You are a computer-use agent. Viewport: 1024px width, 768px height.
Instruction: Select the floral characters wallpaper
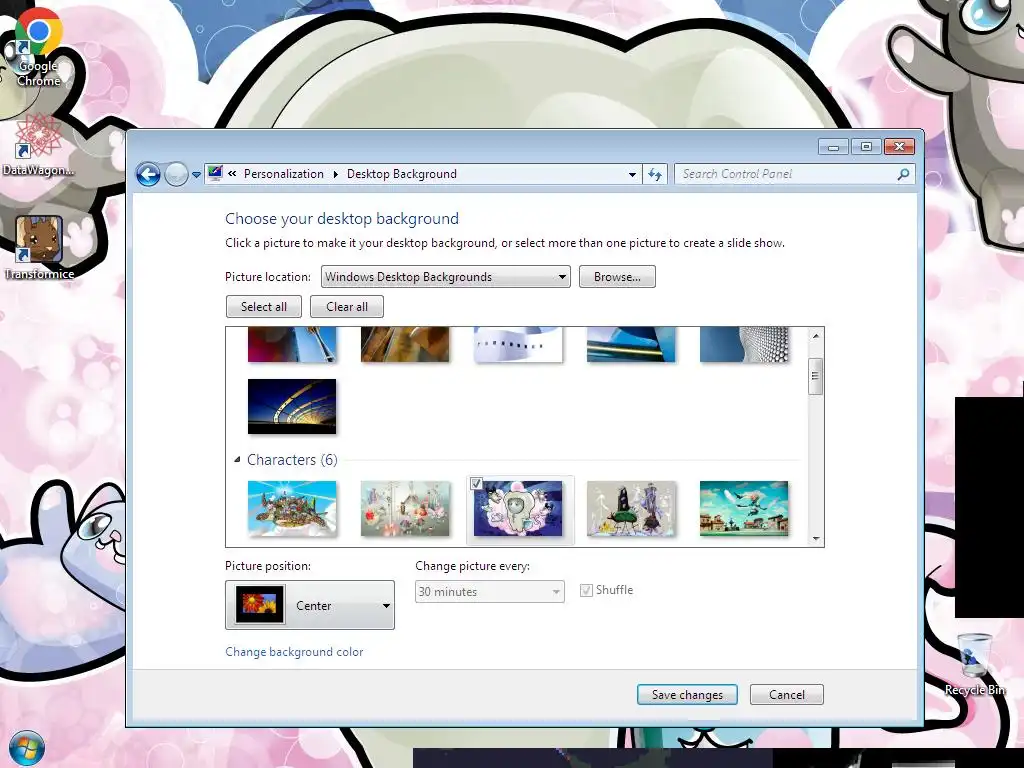pos(405,508)
